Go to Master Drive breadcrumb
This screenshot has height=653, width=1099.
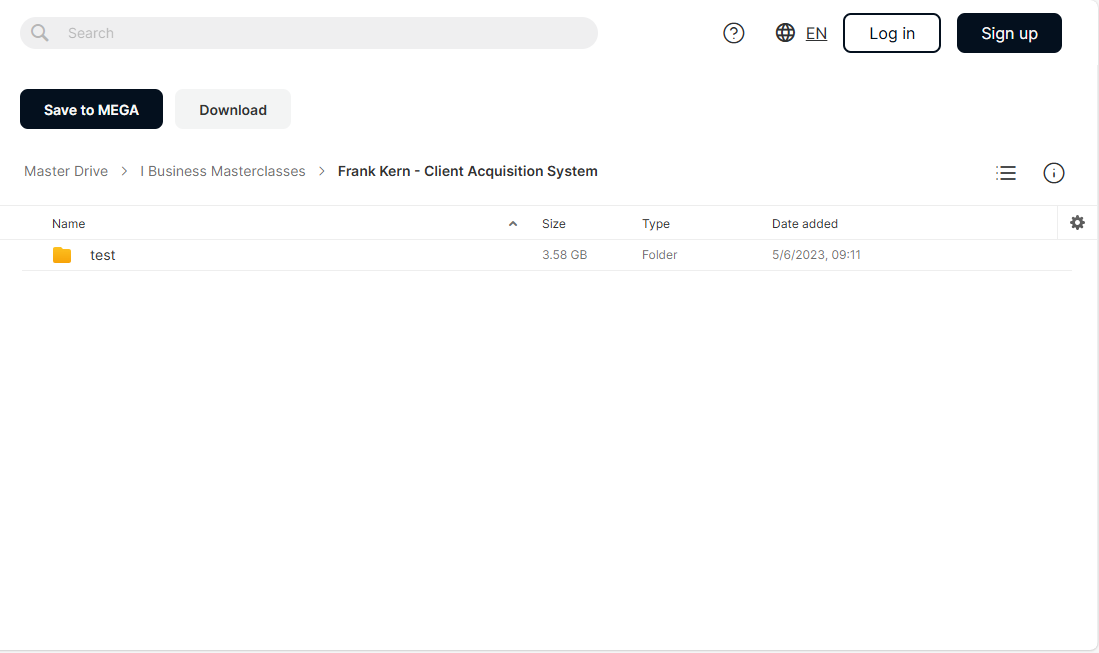(66, 171)
